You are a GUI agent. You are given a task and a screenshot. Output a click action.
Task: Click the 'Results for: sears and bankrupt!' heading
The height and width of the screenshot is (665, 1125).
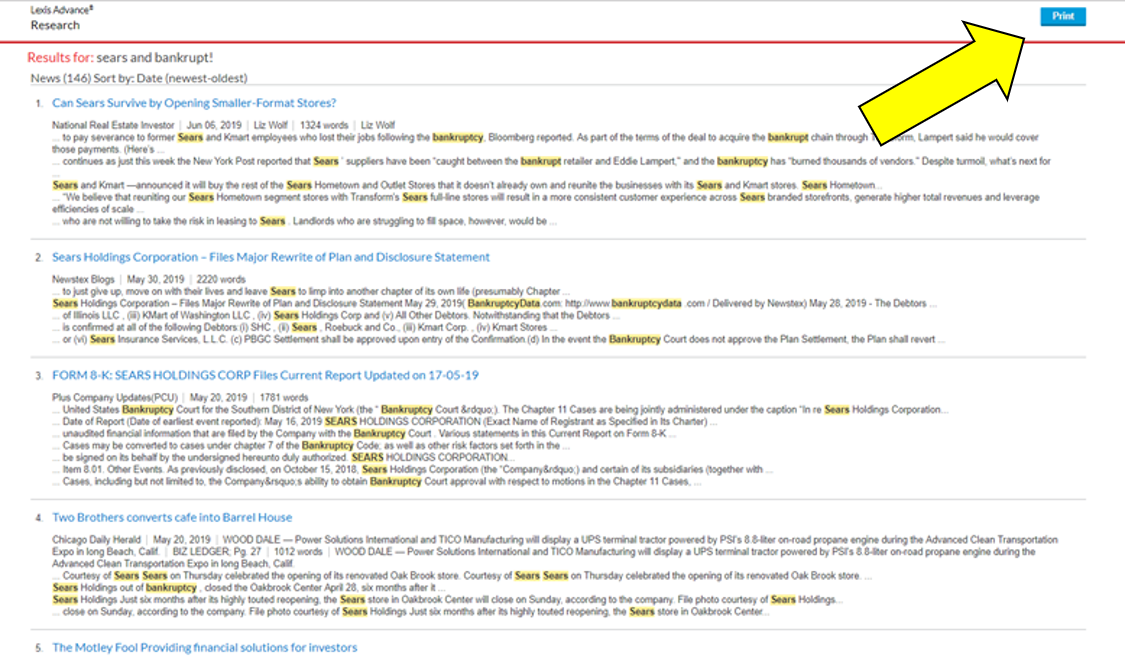120,57
